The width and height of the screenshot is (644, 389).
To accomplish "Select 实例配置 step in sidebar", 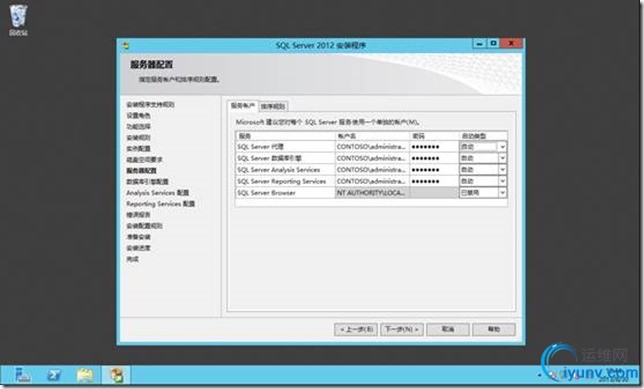I will click(138, 148).
